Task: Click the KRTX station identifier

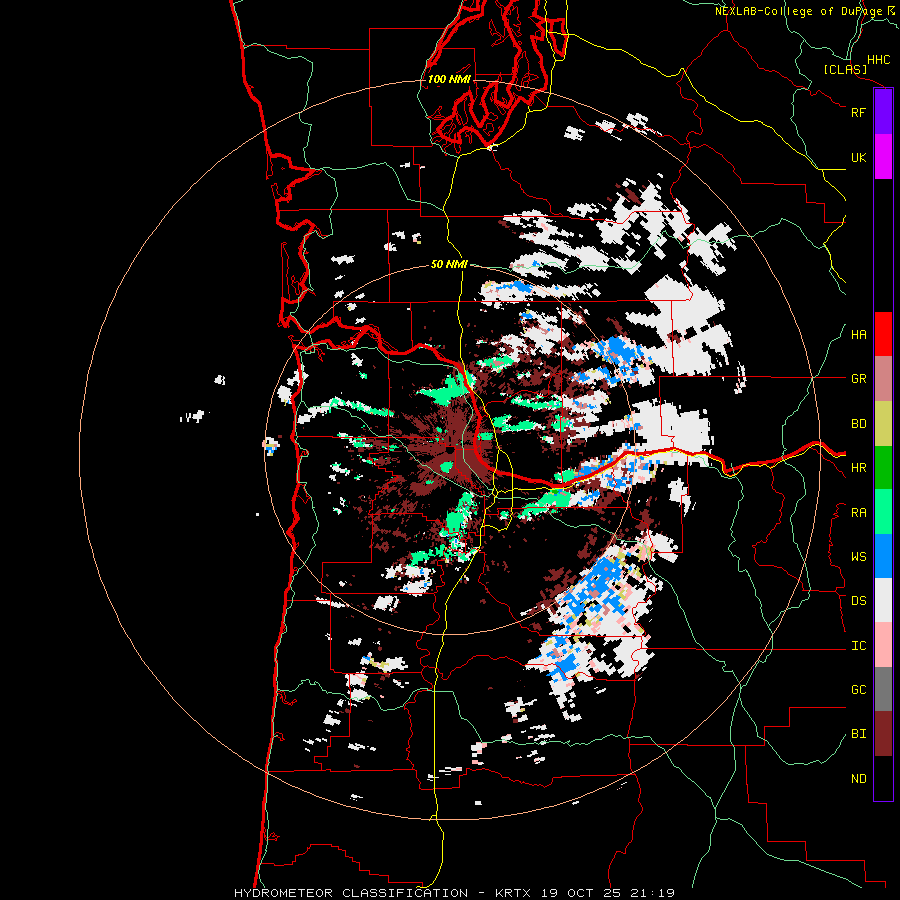Action: click(x=513, y=893)
